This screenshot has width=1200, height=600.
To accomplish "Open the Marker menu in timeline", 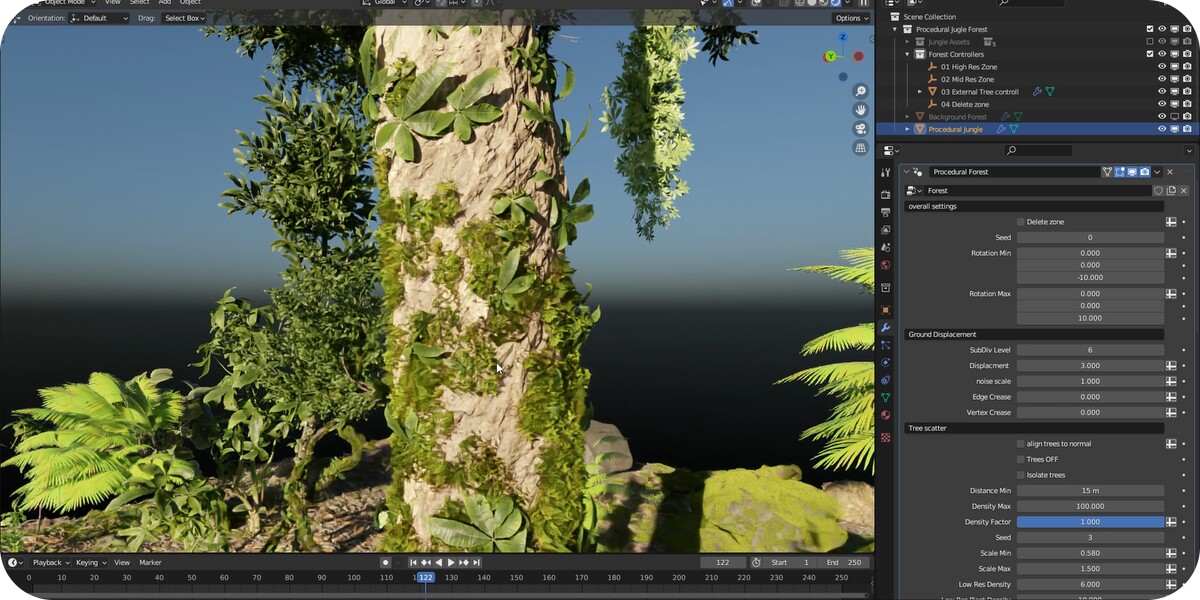I will point(150,563).
